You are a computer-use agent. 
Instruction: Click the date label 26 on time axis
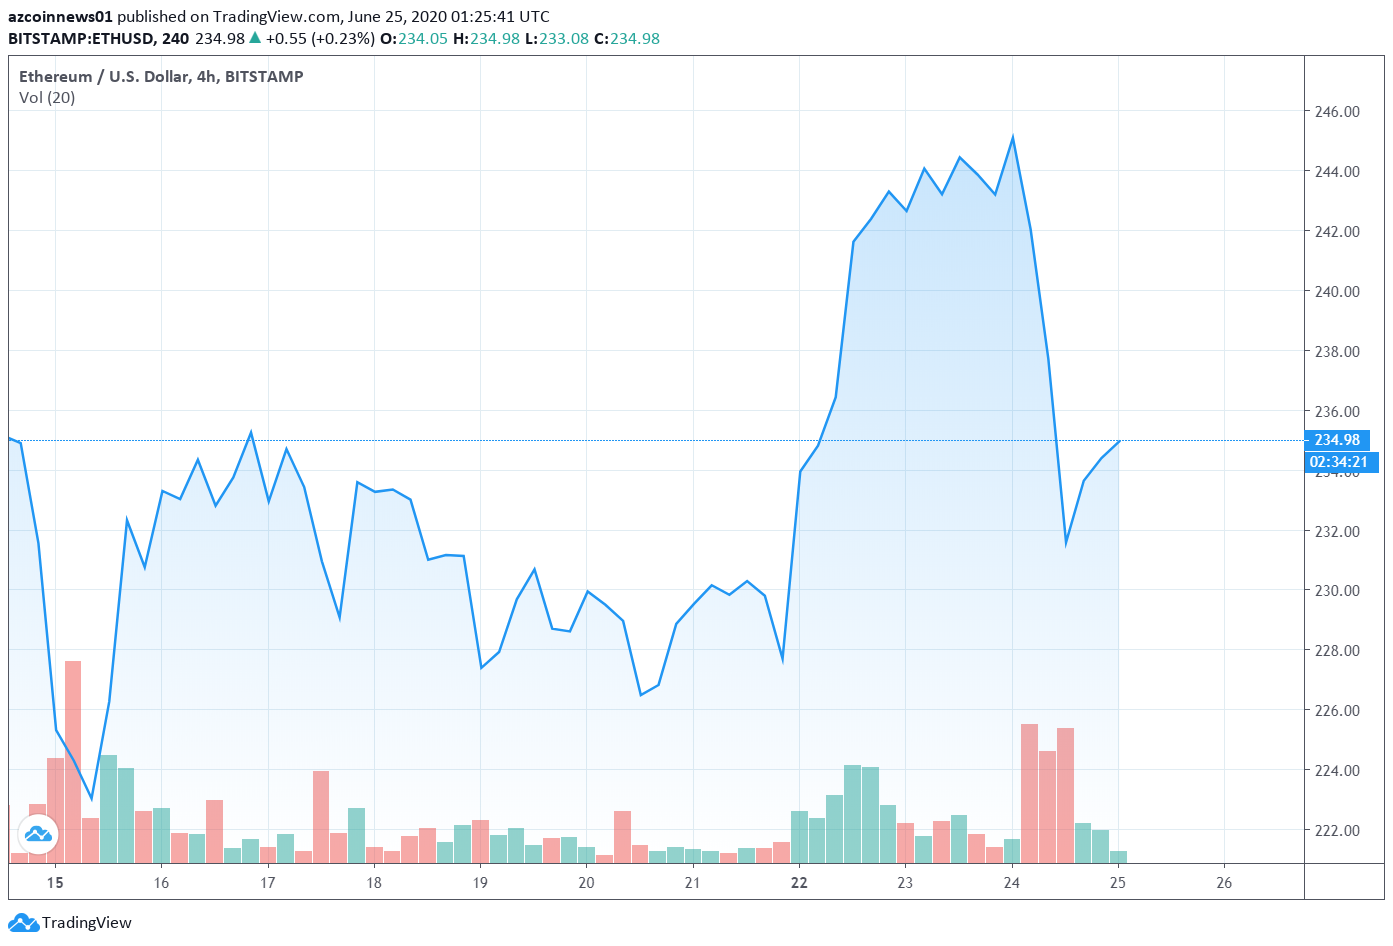pos(1224,882)
